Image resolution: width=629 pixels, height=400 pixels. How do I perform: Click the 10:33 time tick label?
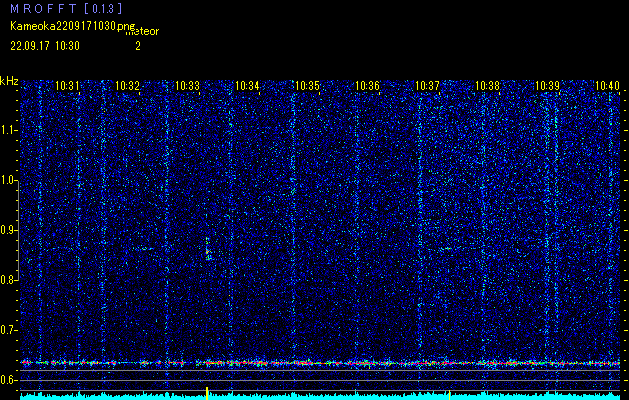tap(187, 85)
